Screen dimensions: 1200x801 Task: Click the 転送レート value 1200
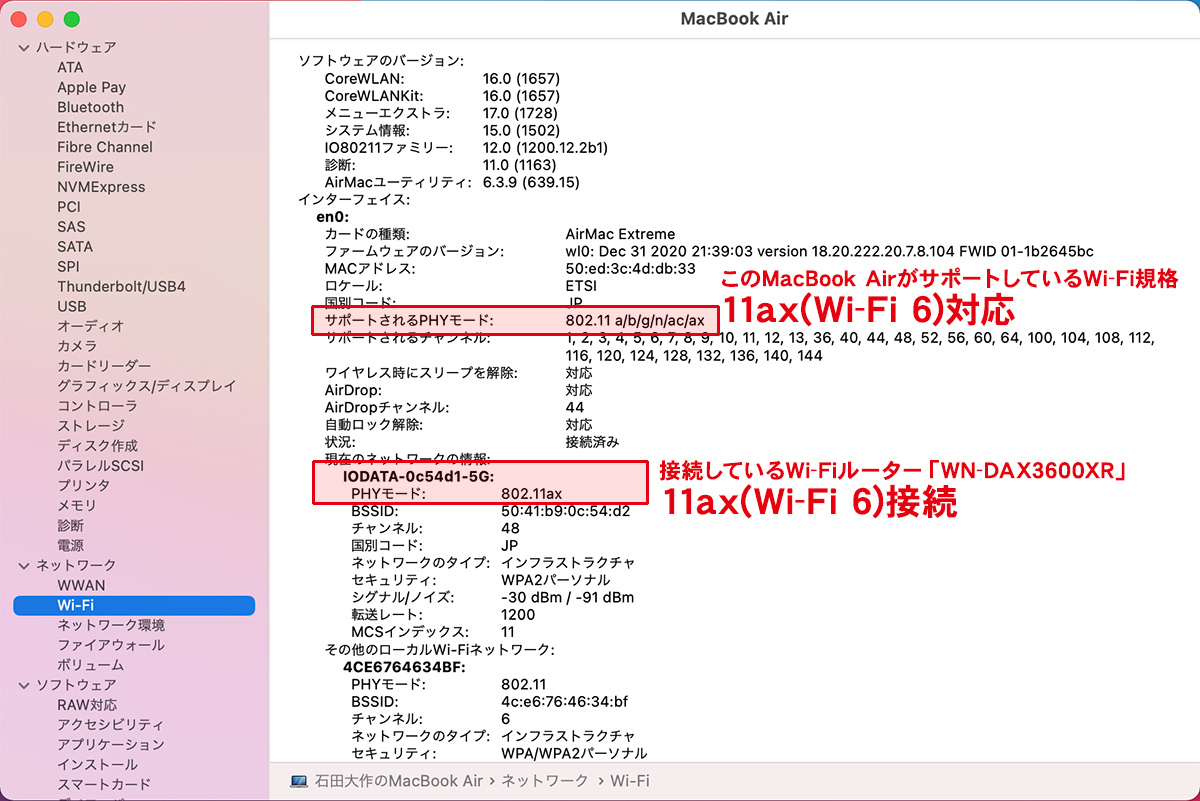[x=518, y=615]
